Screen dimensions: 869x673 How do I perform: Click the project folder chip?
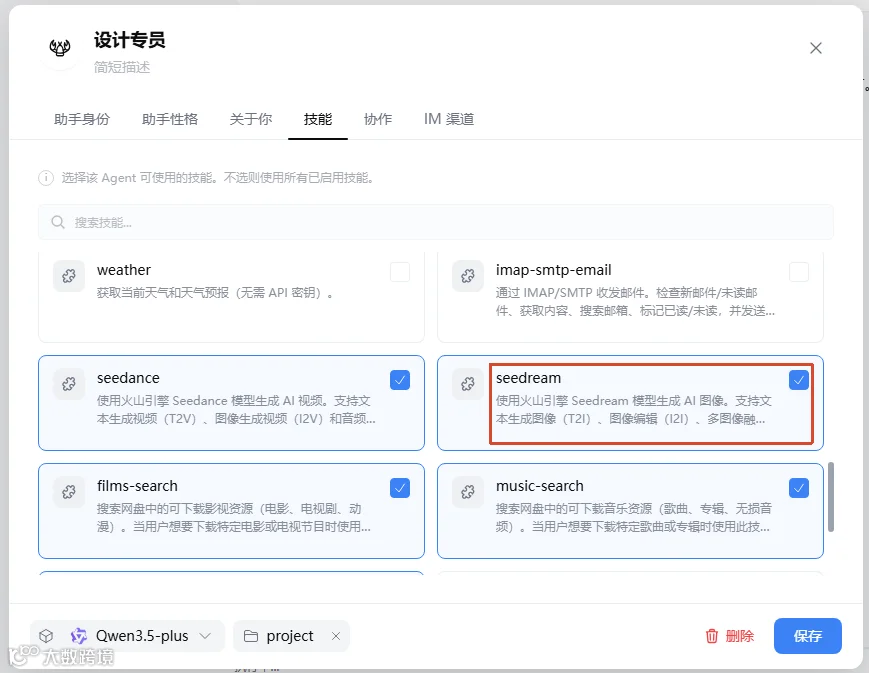pos(292,636)
